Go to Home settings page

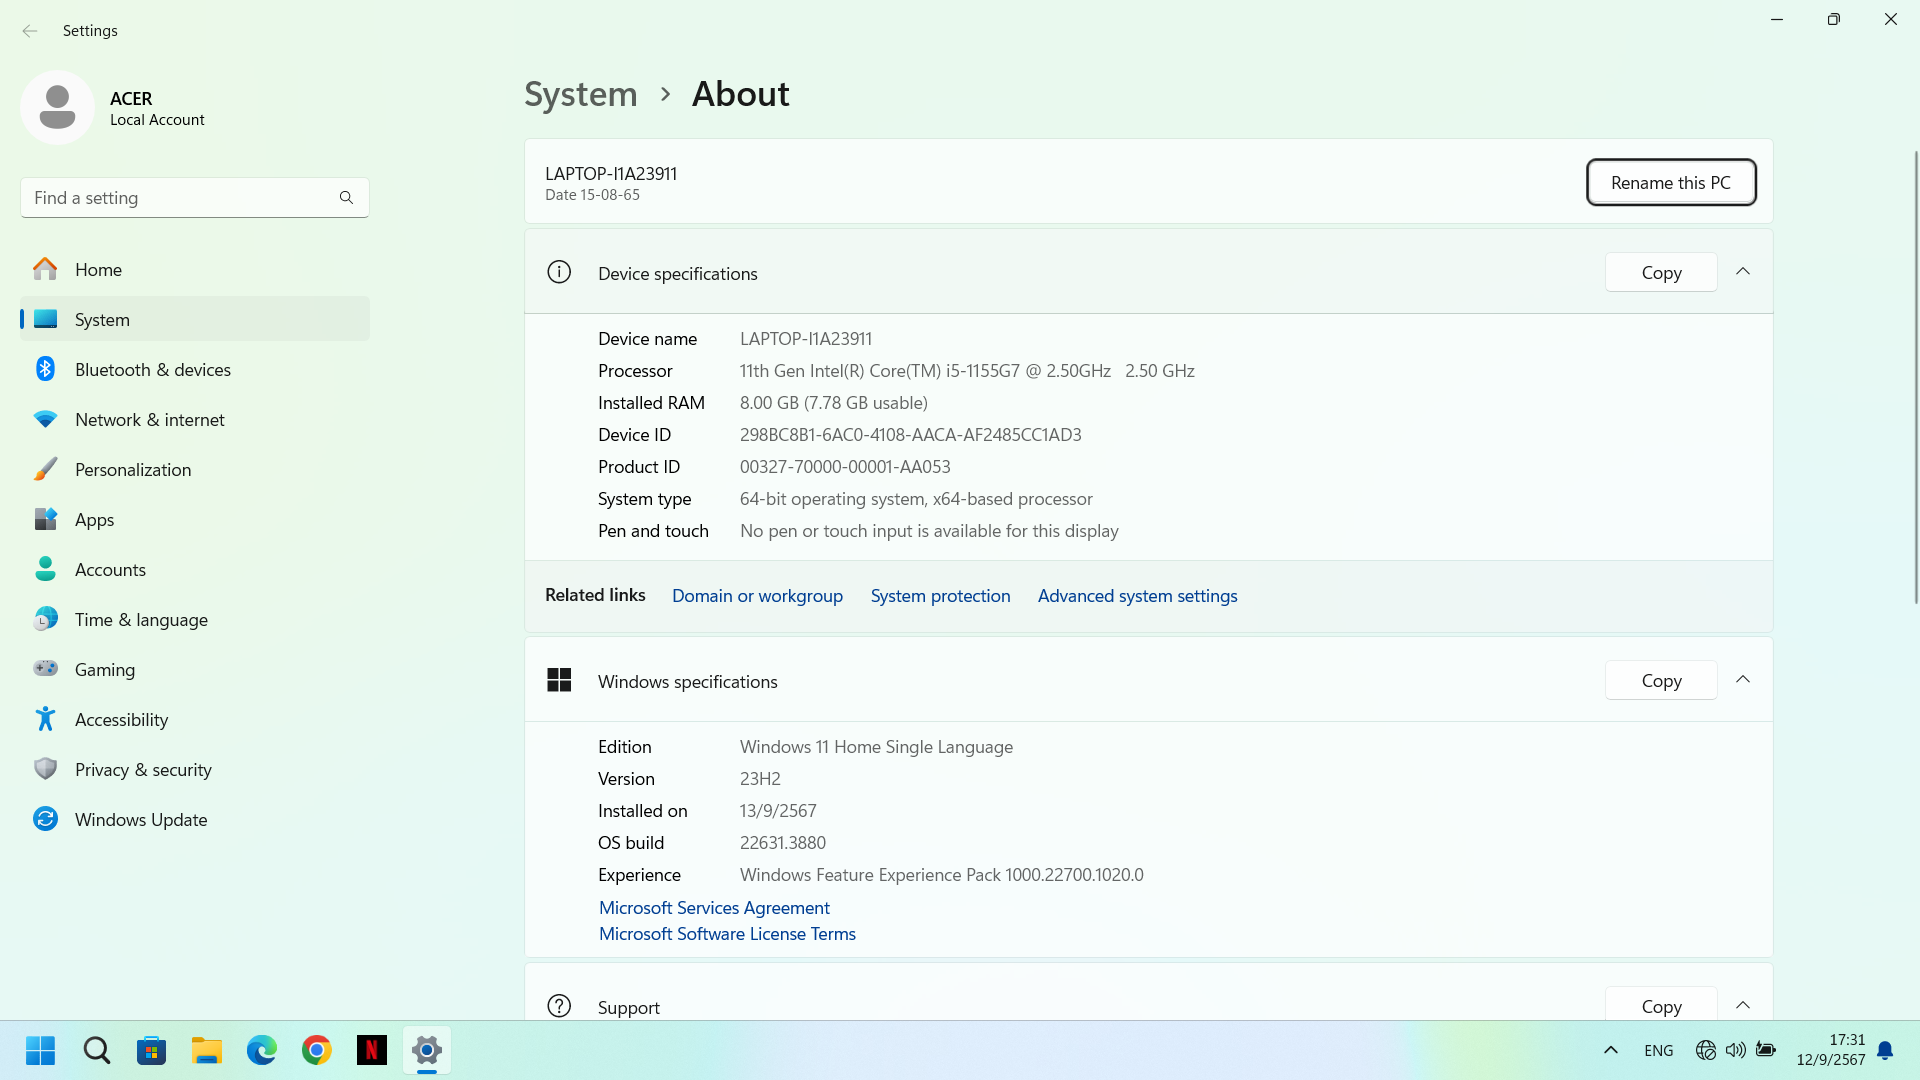point(195,269)
